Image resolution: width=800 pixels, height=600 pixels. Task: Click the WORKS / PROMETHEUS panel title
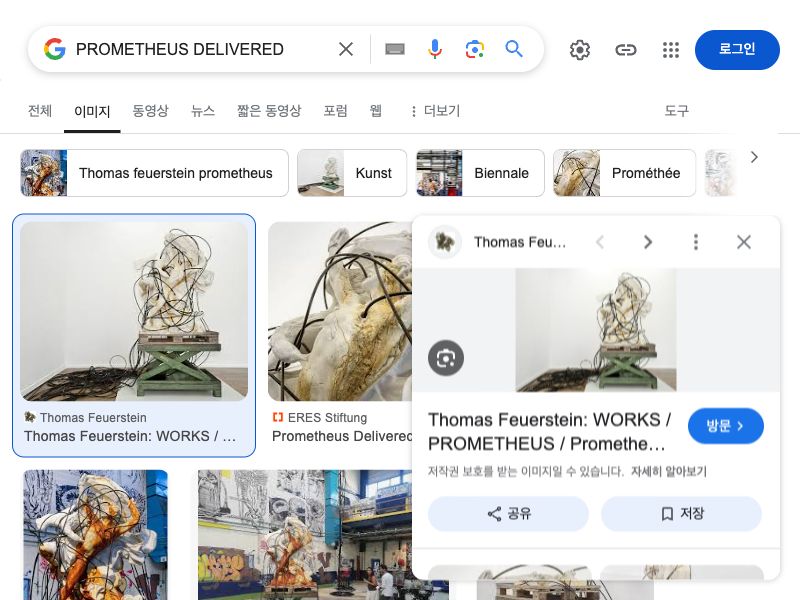tap(550, 432)
